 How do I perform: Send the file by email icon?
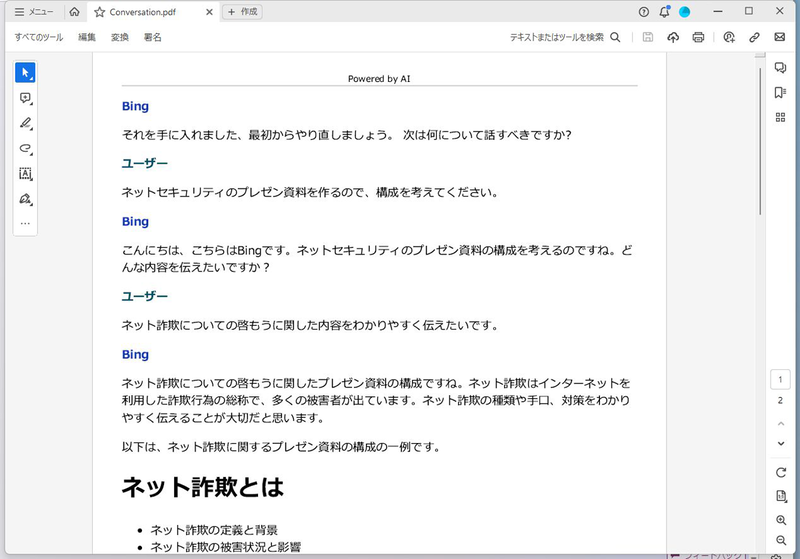[x=780, y=37]
